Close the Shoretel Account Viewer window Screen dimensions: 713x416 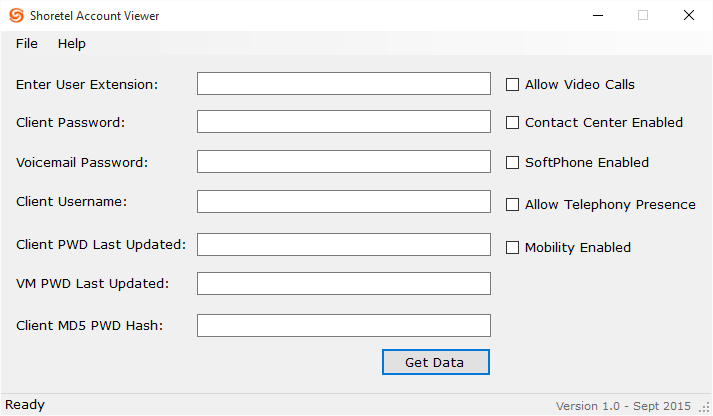[689, 16]
